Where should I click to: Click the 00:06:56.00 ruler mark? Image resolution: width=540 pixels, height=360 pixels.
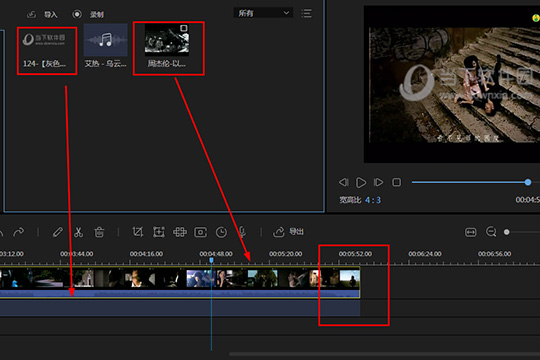tap(494, 254)
